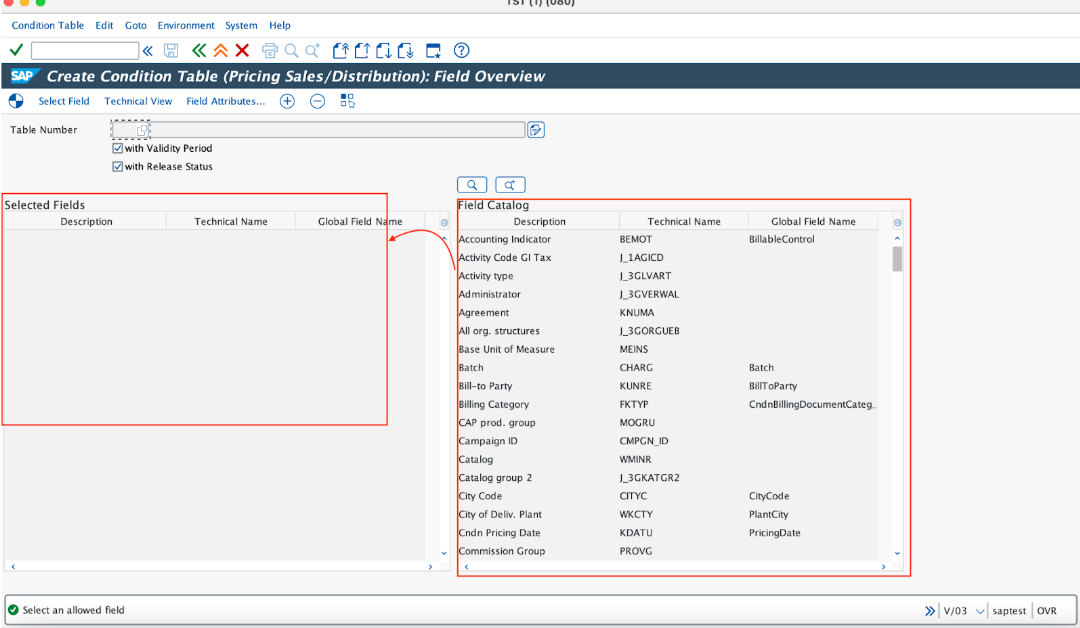This screenshot has height=628, width=1080.
Task: Toggle the with Release Status checkbox
Action: pyautogui.click(x=118, y=167)
